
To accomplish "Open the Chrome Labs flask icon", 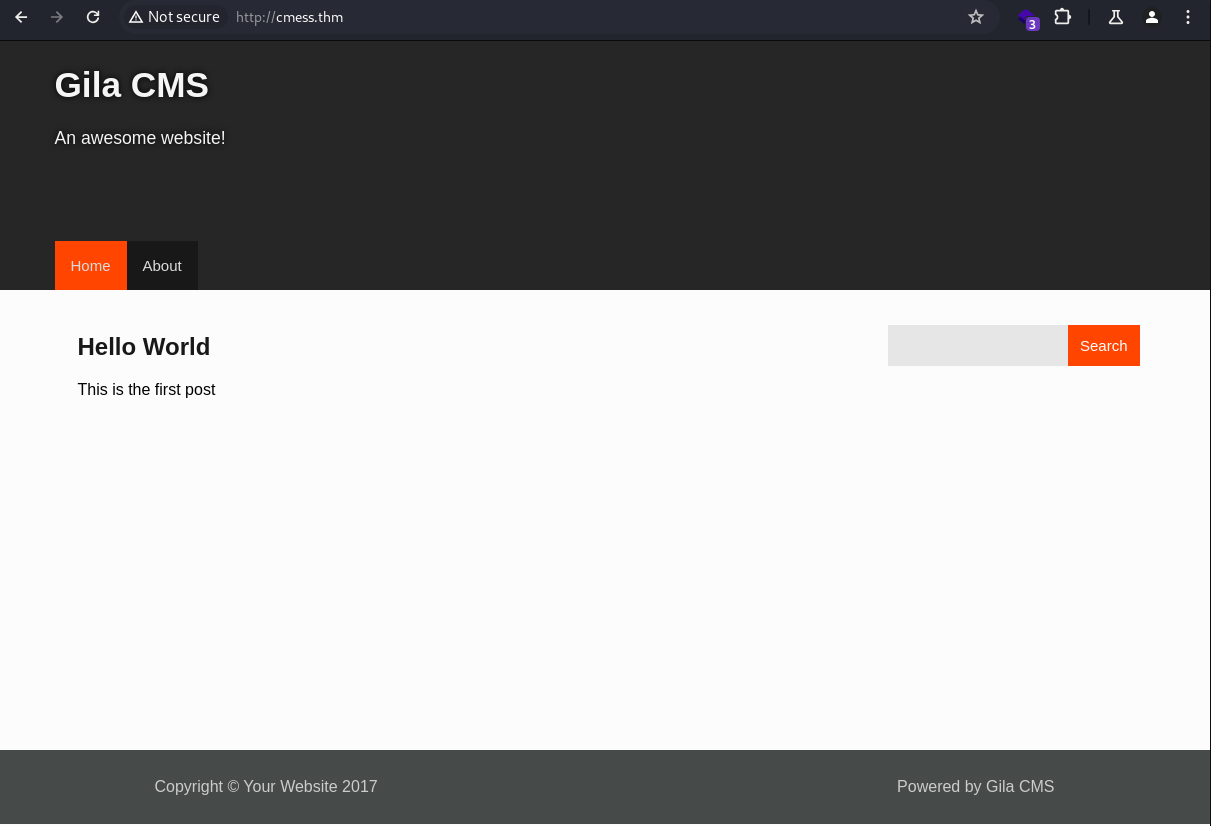I will 1116,17.
